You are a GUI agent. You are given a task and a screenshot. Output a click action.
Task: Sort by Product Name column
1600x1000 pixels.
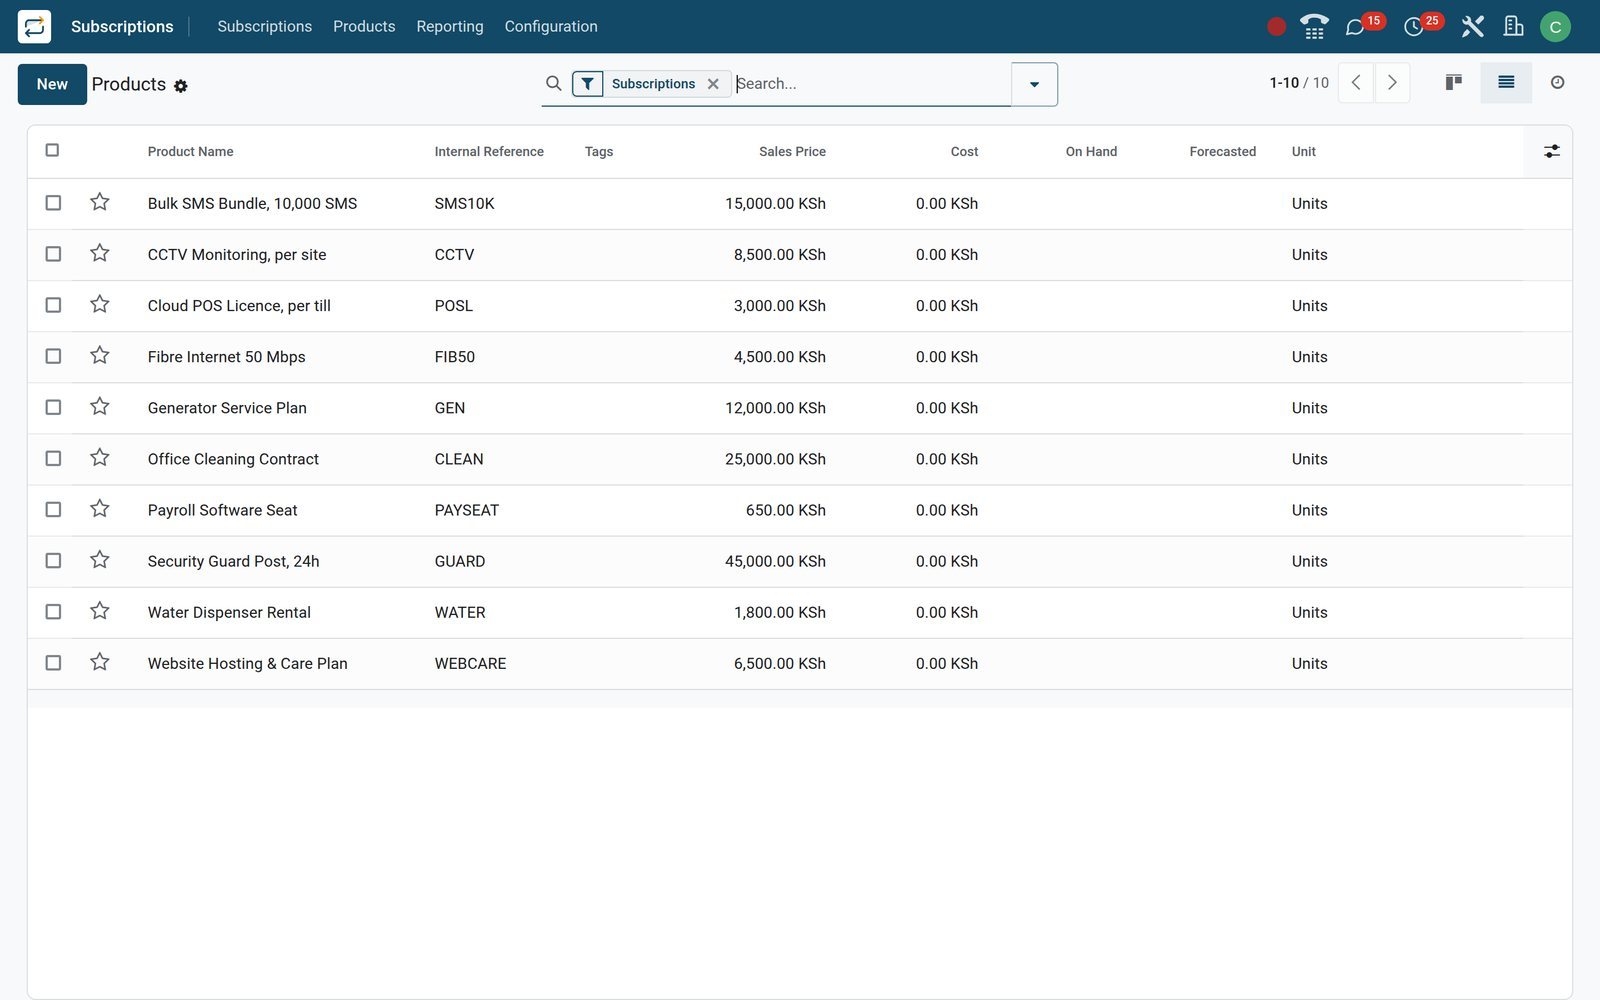190,151
